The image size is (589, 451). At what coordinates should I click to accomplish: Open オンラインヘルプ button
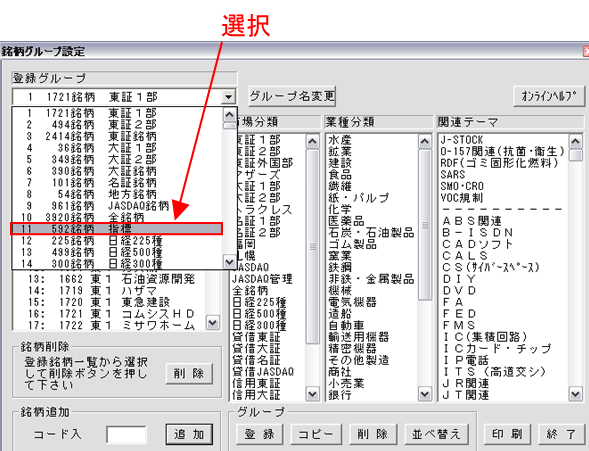pos(549,96)
